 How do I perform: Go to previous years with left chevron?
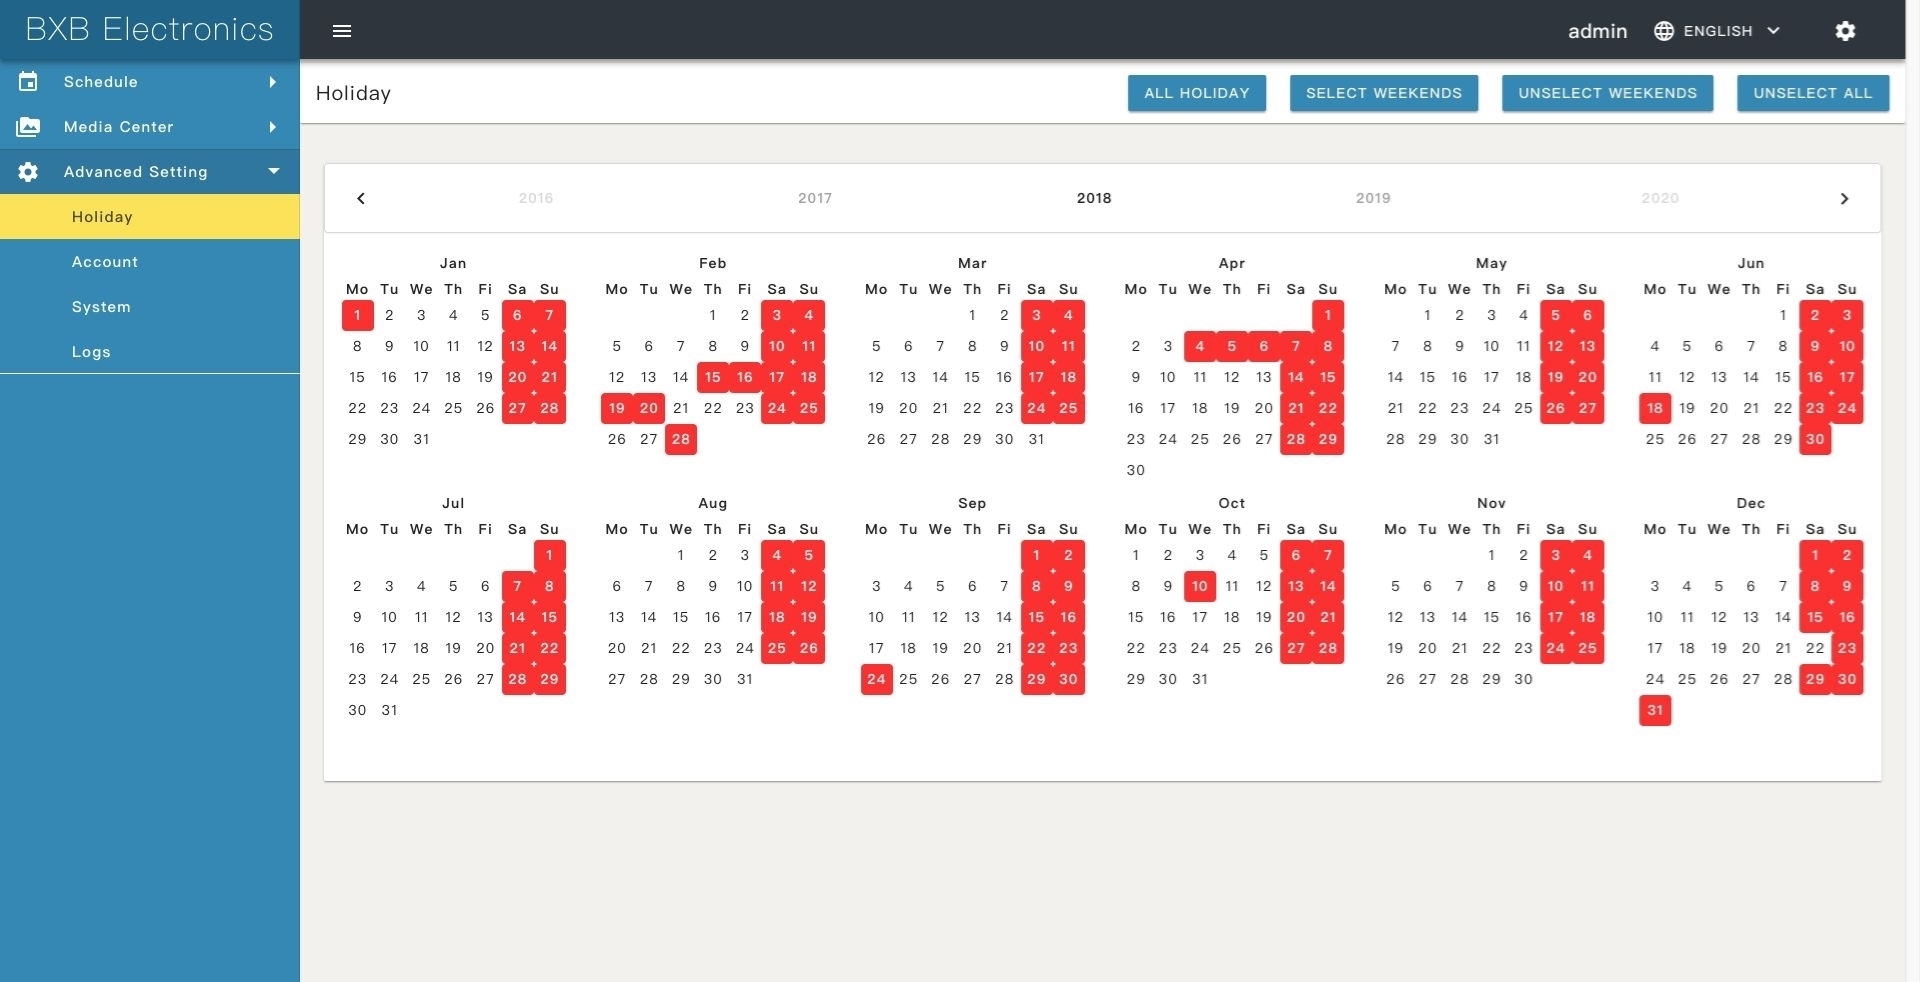(361, 198)
